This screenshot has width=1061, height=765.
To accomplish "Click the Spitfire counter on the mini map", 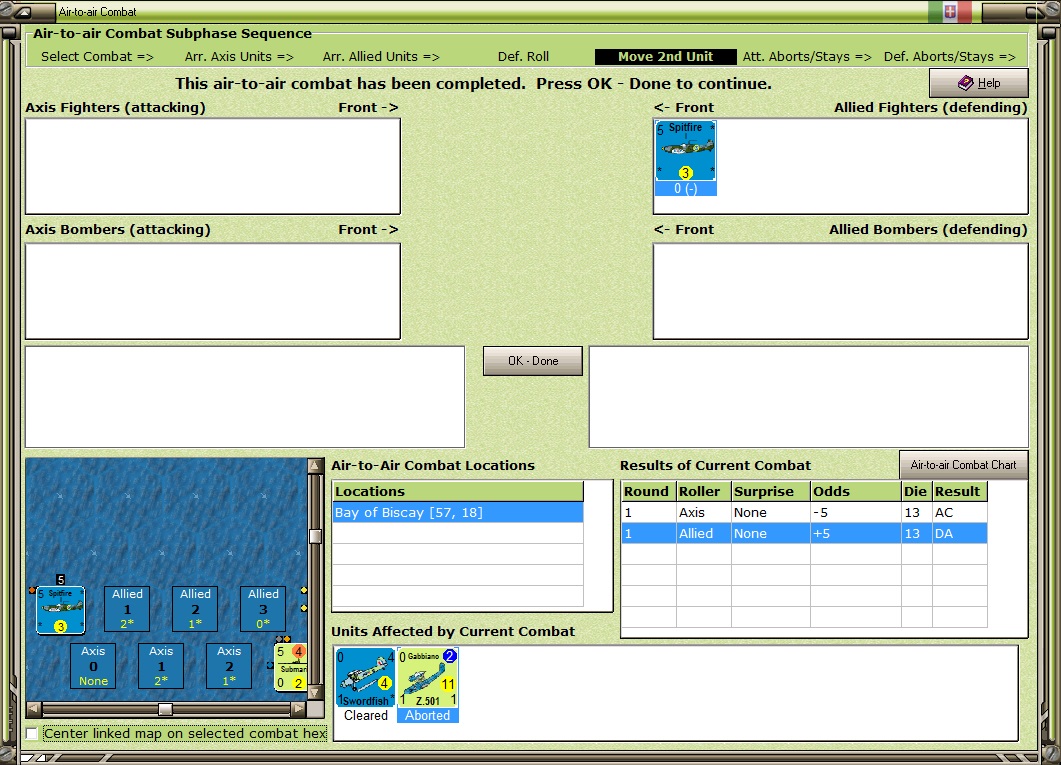I will pos(60,610).
